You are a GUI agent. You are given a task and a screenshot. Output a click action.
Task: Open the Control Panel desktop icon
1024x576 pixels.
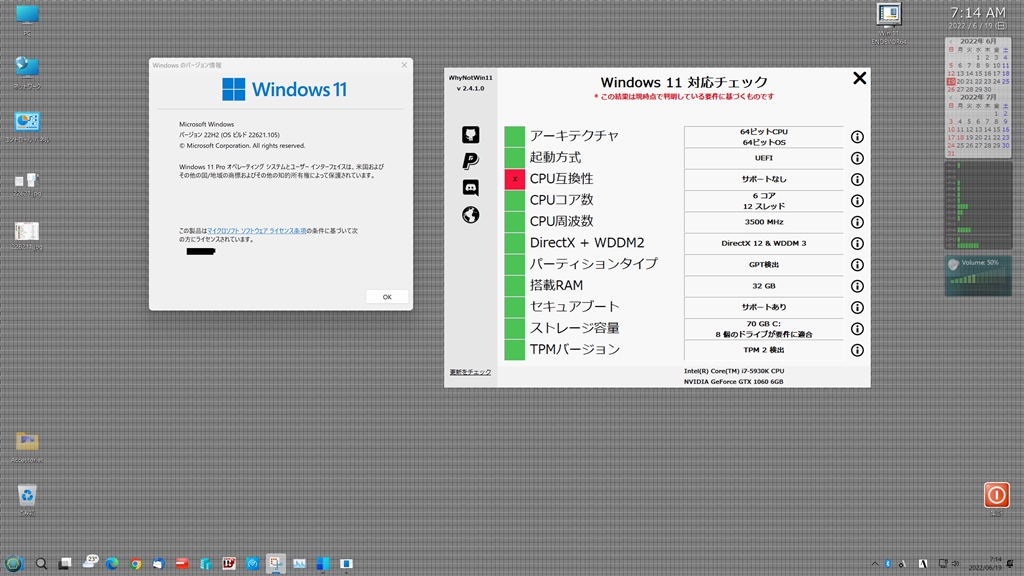click(27, 127)
